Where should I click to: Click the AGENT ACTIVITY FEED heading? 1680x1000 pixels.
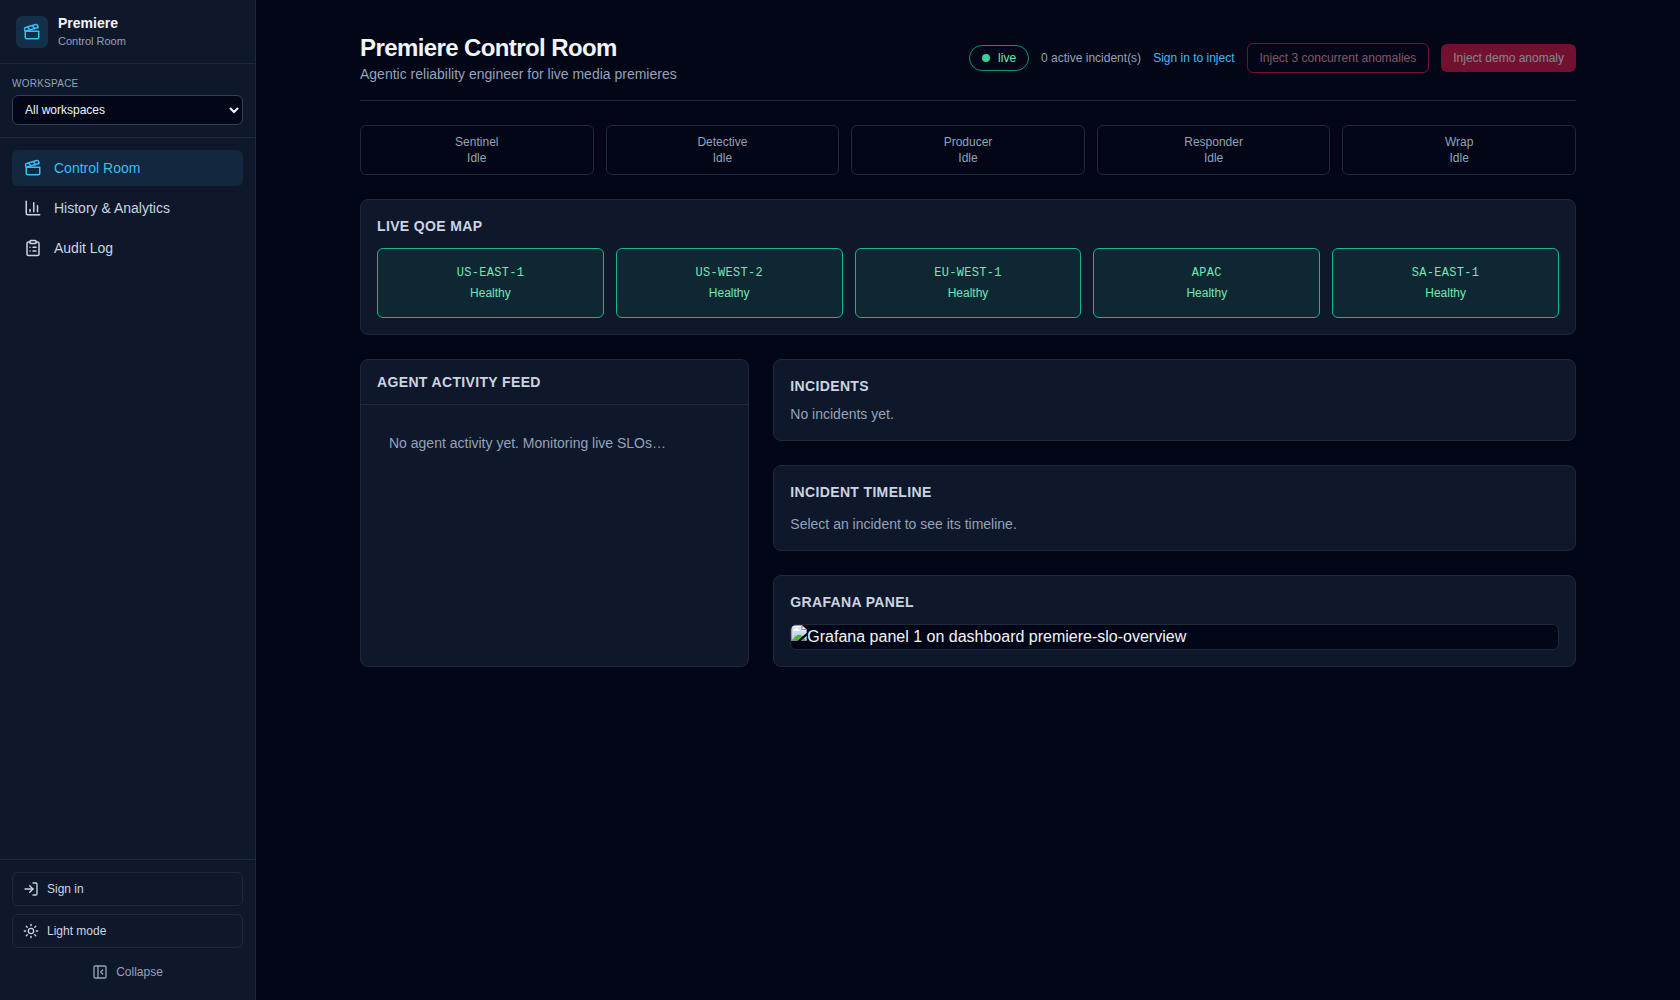point(458,382)
